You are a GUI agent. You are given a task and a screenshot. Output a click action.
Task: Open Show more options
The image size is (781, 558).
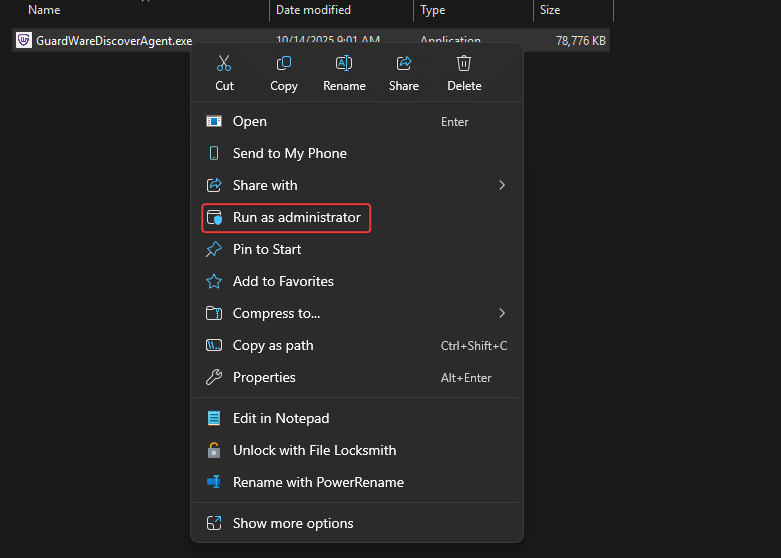click(292, 523)
